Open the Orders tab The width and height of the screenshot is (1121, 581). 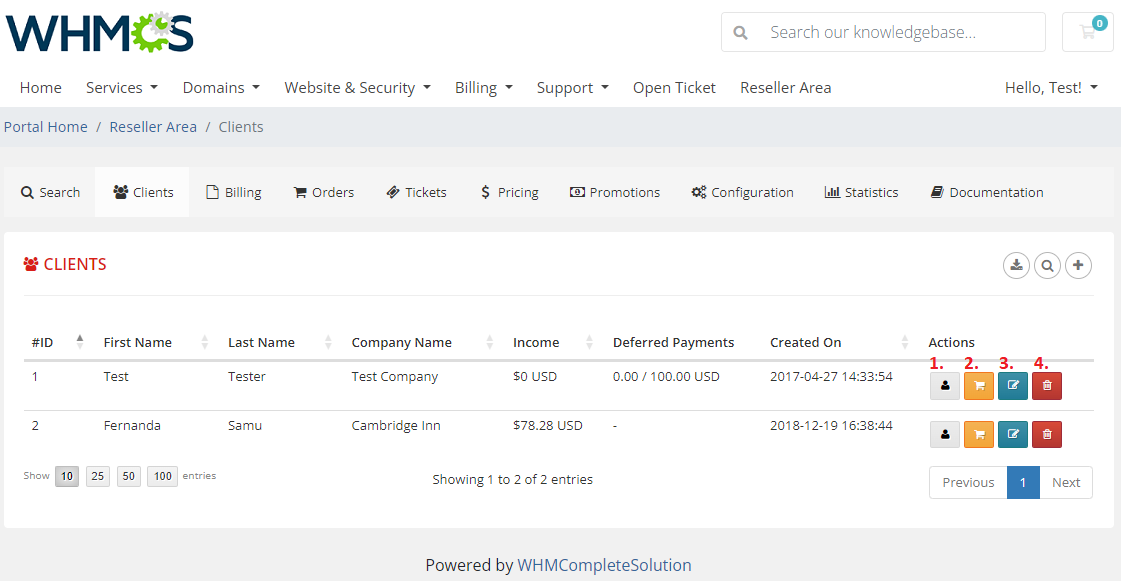pos(324,192)
